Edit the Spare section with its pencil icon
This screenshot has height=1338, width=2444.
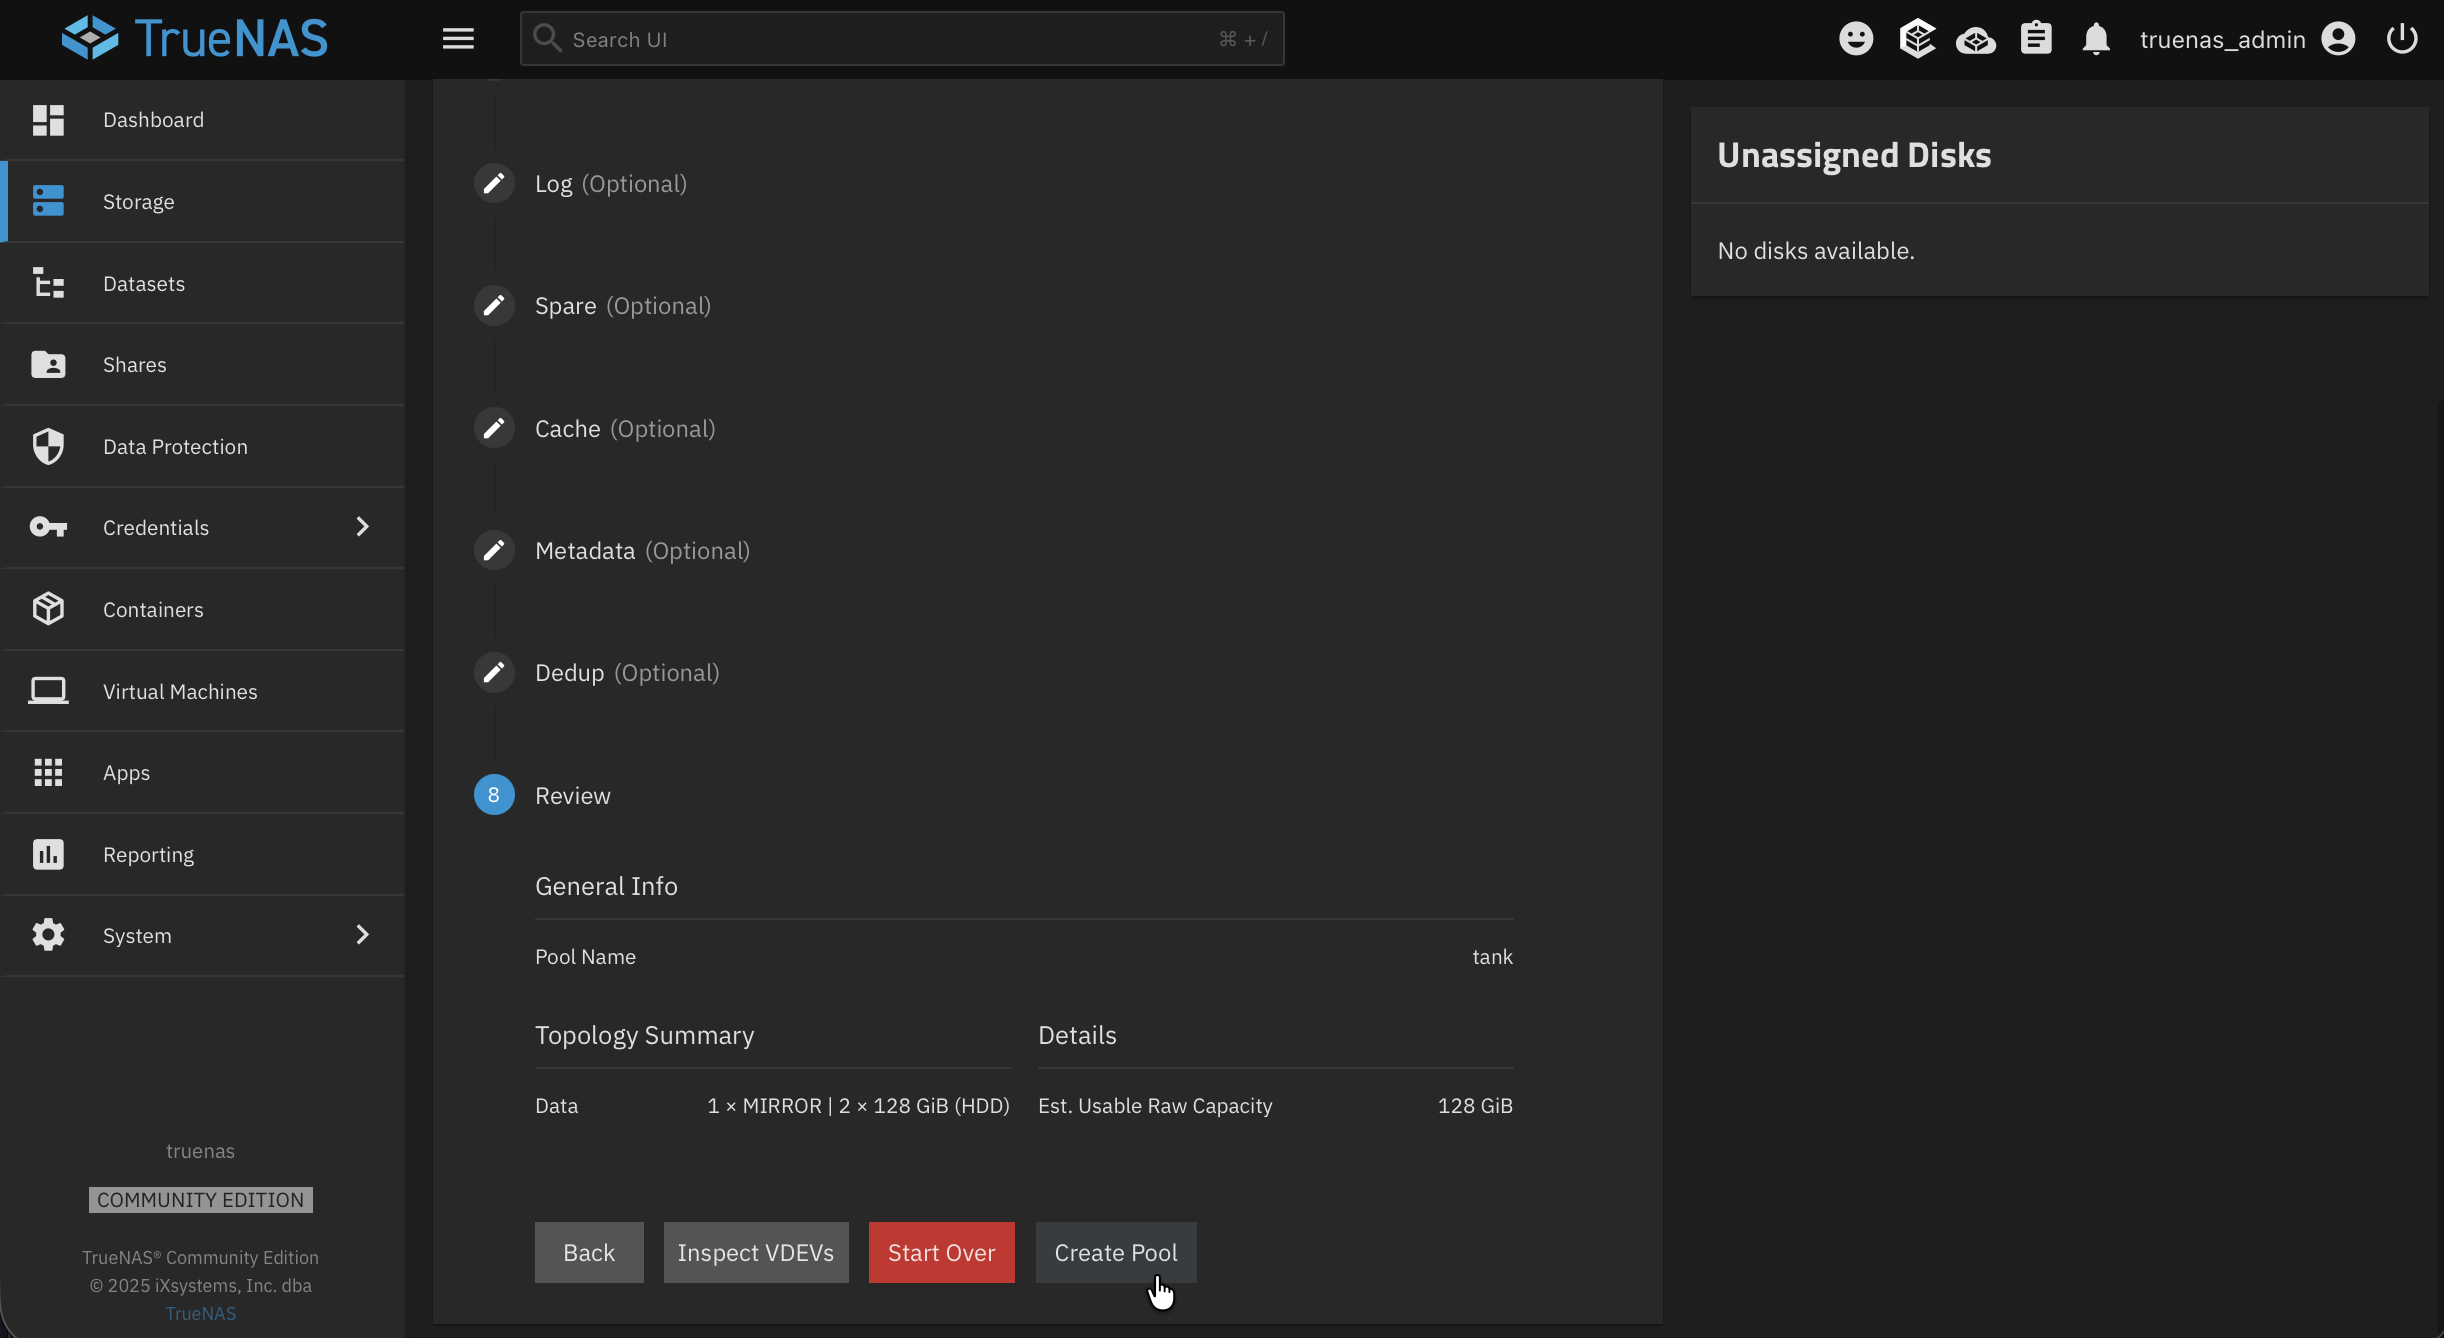[493, 305]
